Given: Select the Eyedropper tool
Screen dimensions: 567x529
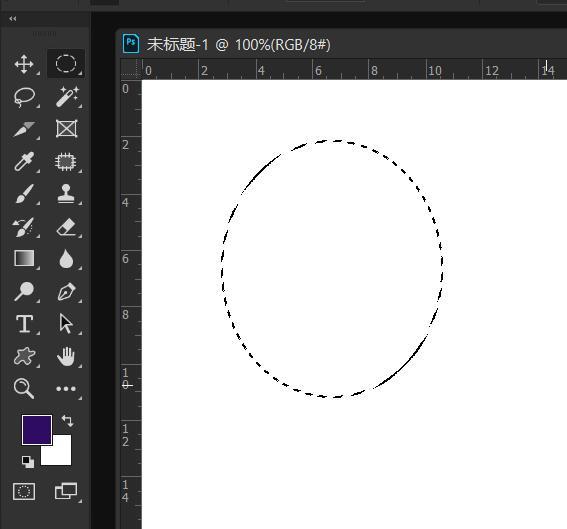Looking at the screenshot, I should 24,162.
